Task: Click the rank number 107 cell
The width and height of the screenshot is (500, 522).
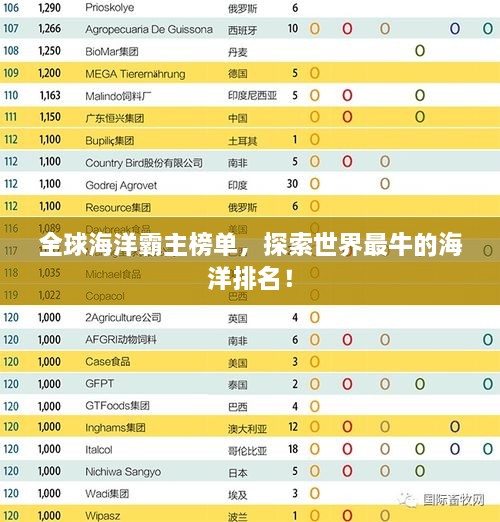Action: pos(11,28)
